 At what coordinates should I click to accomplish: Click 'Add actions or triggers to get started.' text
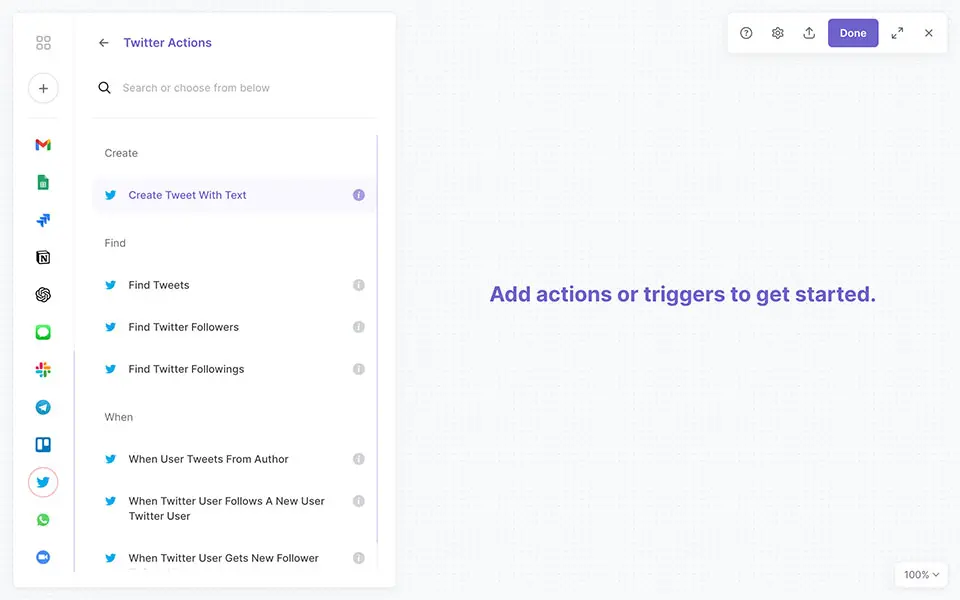pos(683,294)
